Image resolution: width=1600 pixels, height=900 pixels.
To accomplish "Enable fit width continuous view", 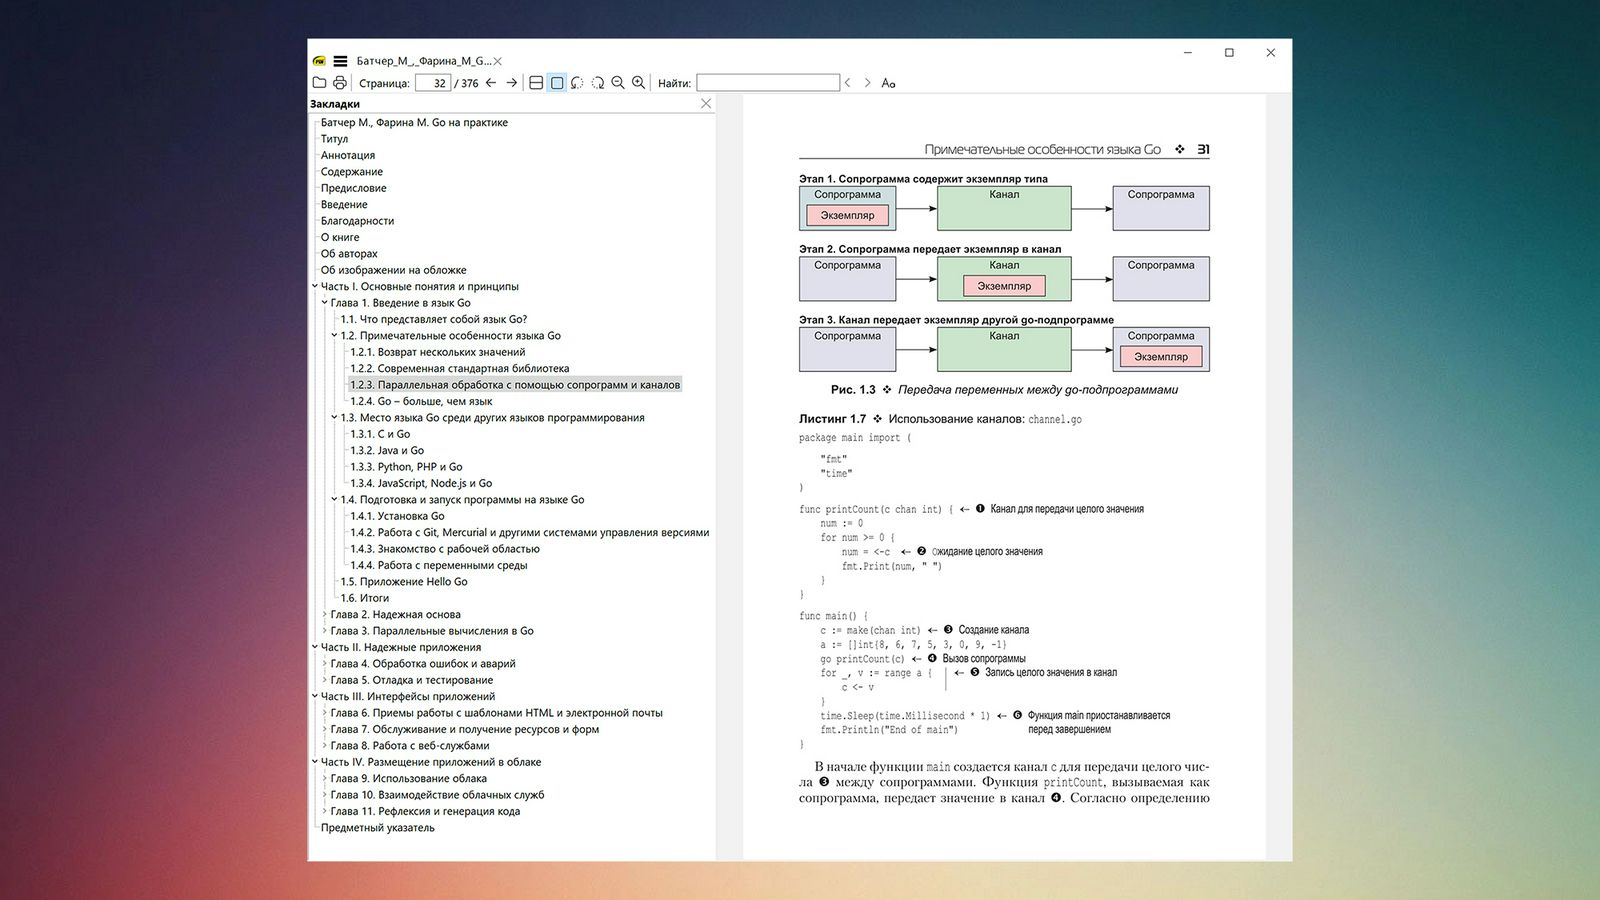I will 536,83.
